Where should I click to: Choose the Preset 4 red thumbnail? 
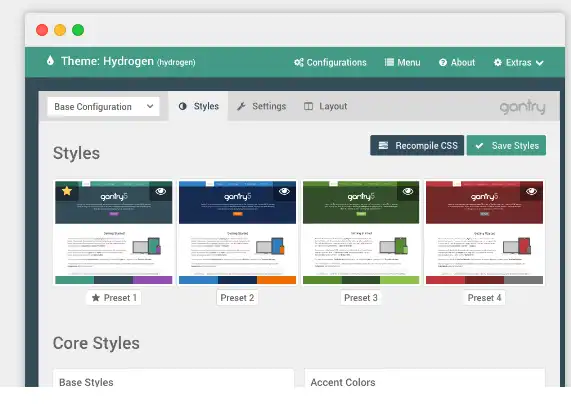point(484,232)
